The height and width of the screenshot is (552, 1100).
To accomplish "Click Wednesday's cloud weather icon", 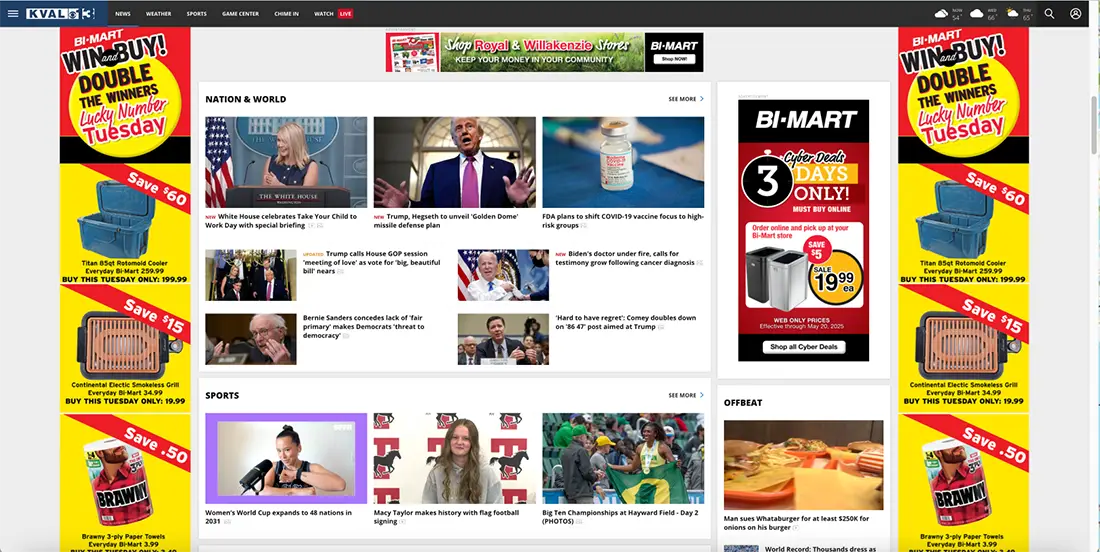I will coord(977,13).
